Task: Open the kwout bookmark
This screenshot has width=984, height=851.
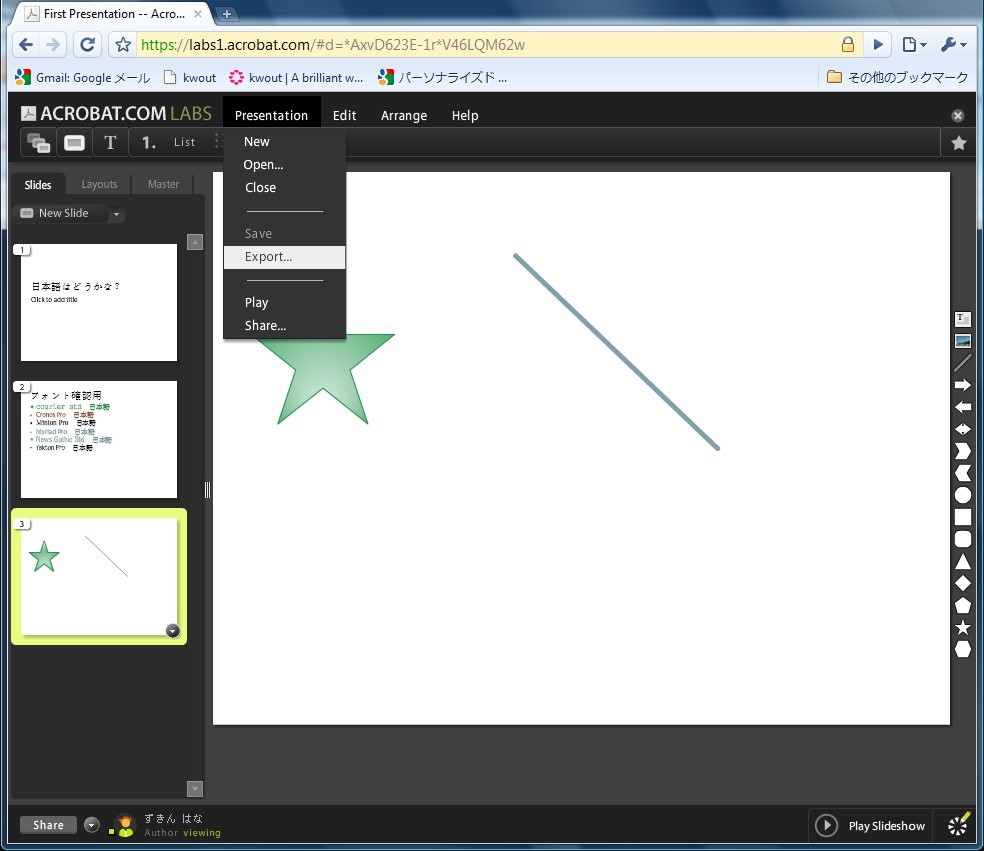Action: (190, 77)
